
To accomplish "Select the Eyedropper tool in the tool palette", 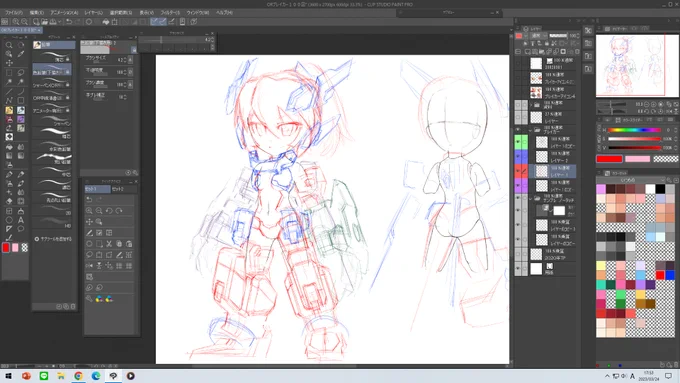I will click(20, 54).
